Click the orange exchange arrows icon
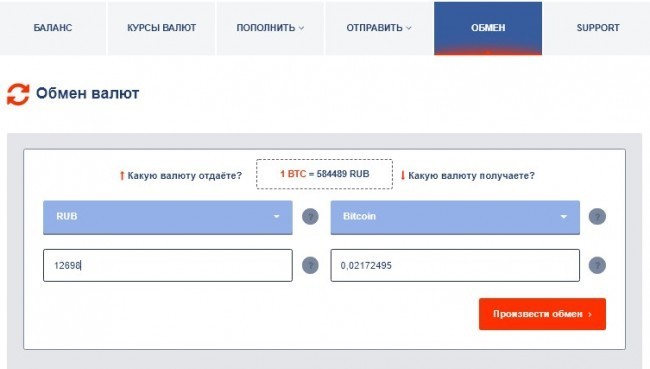Viewport: 650px width, 369px height. (18, 94)
